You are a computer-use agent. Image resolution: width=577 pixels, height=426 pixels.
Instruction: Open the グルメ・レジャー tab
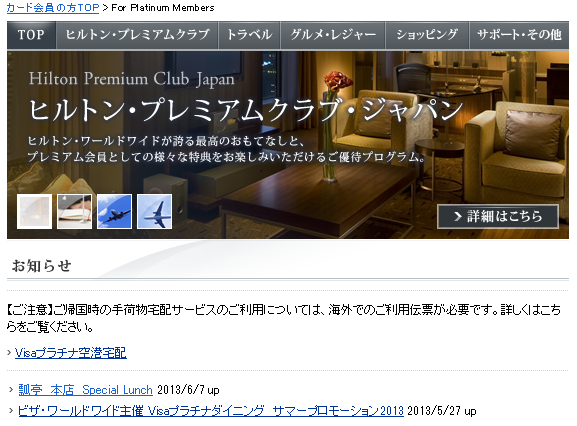click(333, 35)
